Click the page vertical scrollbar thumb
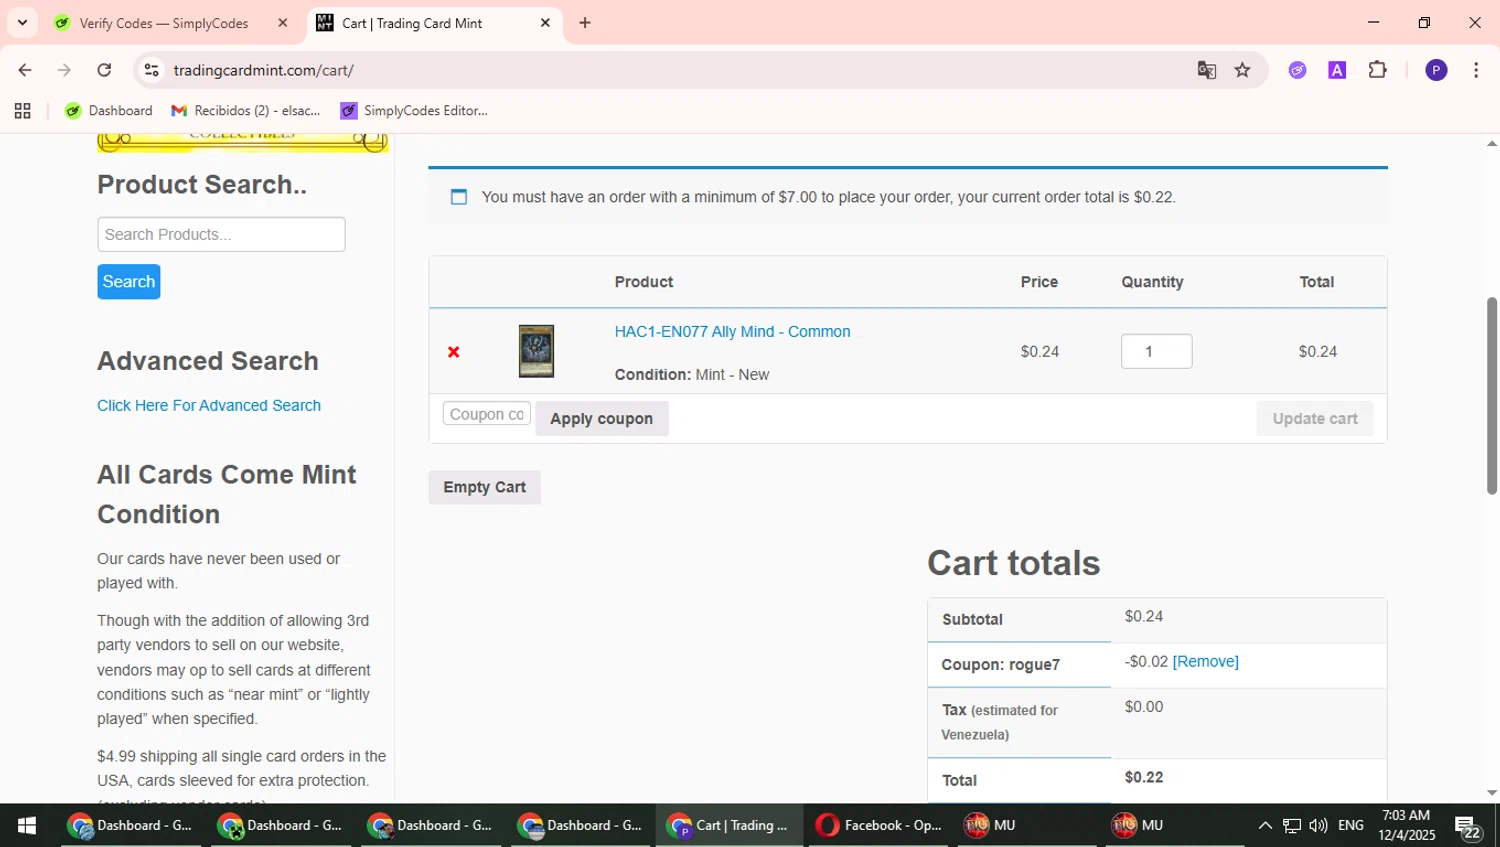The width and height of the screenshot is (1500, 847). [x=1491, y=395]
